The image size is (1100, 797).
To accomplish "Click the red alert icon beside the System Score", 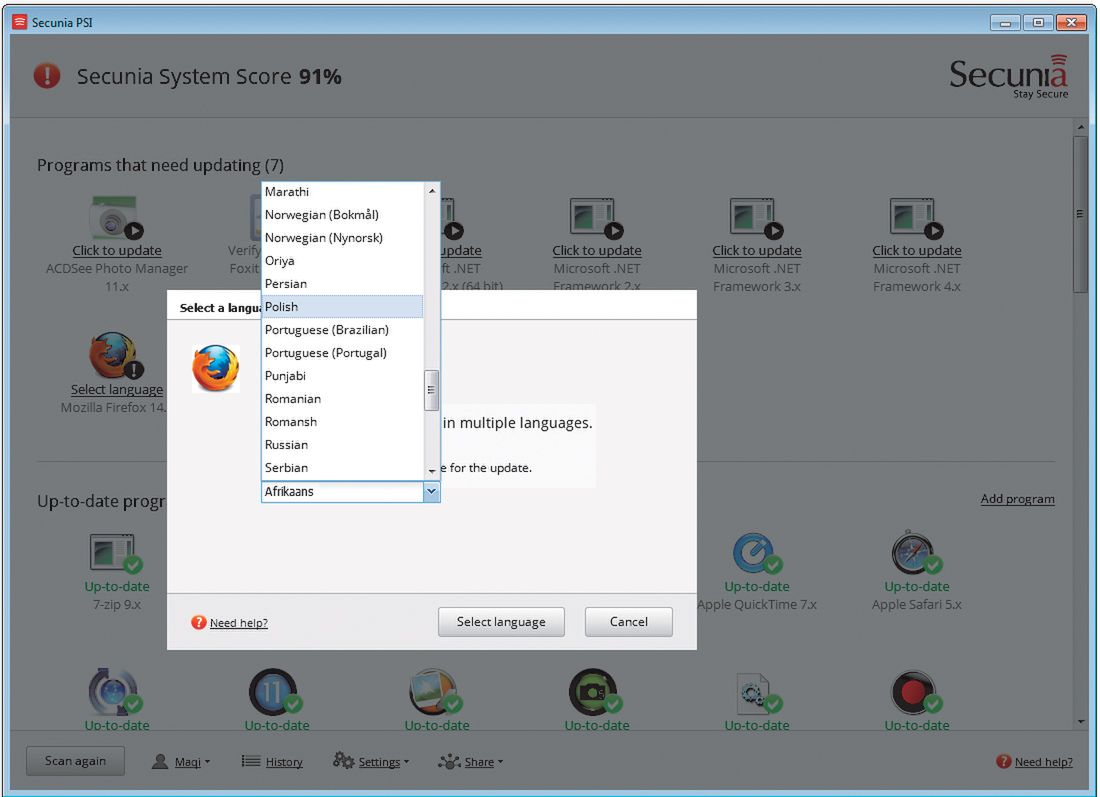I will click(47, 76).
